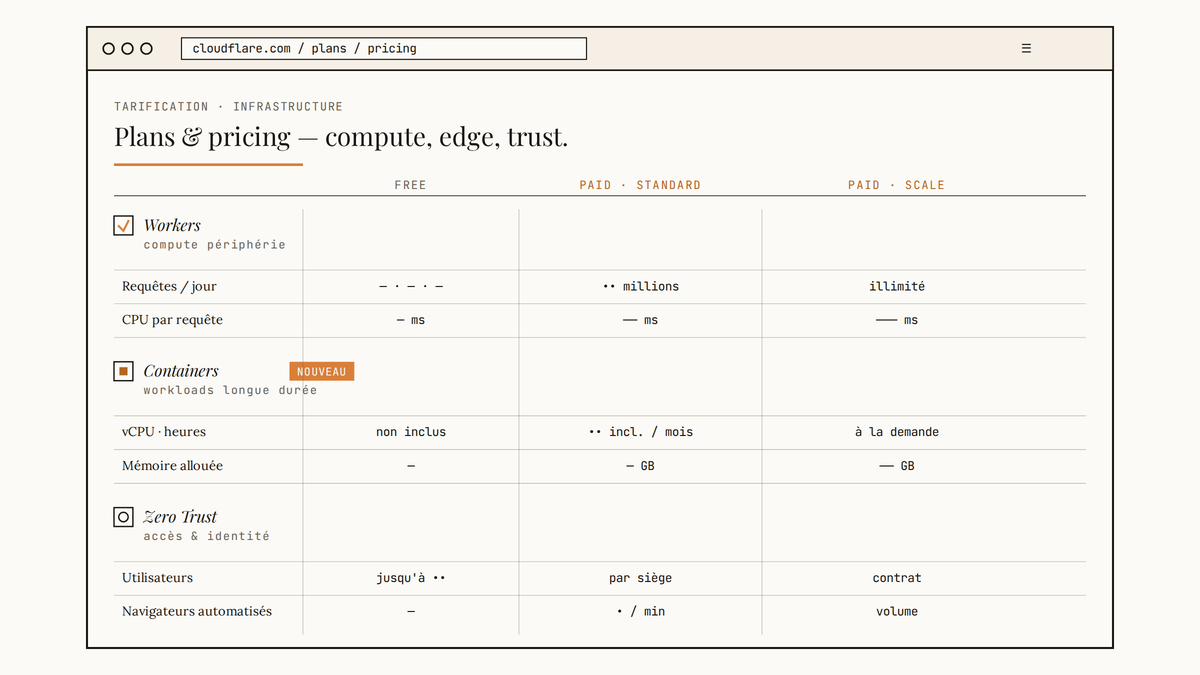Viewport: 1200px width, 675px height.
Task: Click the 'Navigateurs automatisés' row label
Action: (197, 611)
